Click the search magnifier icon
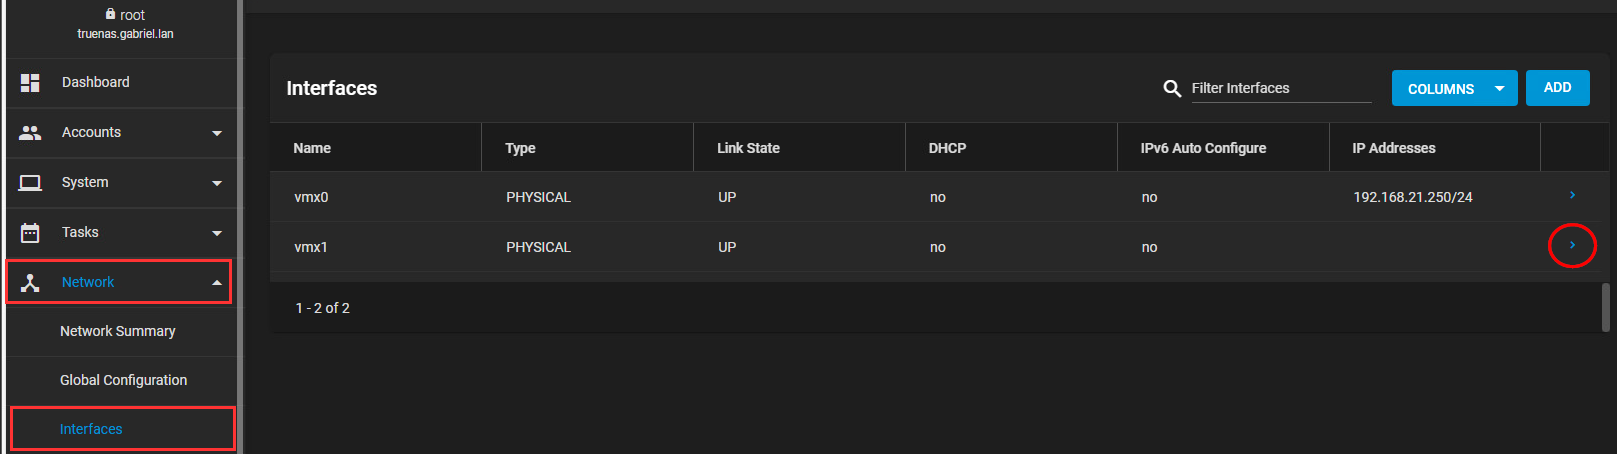Viewport: 1617px width, 454px height. [x=1172, y=89]
